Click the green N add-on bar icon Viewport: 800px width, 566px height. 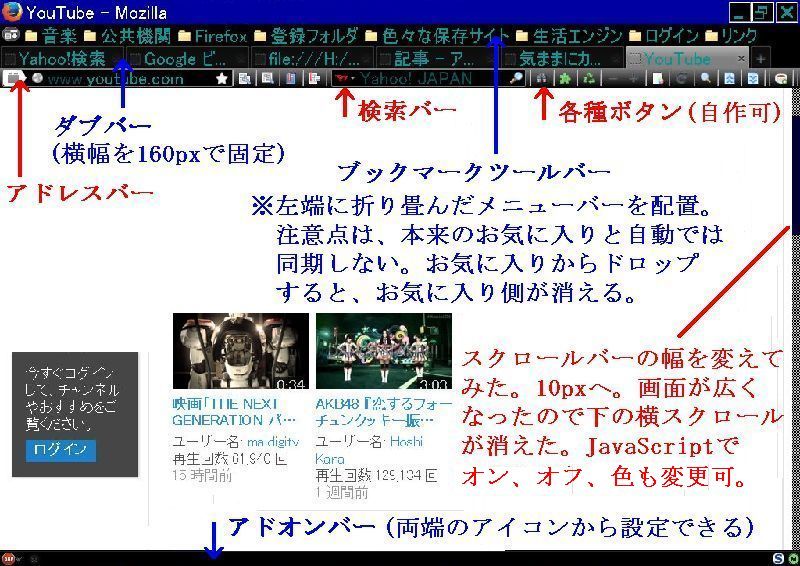pyautogui.click(x=793, y=559)
